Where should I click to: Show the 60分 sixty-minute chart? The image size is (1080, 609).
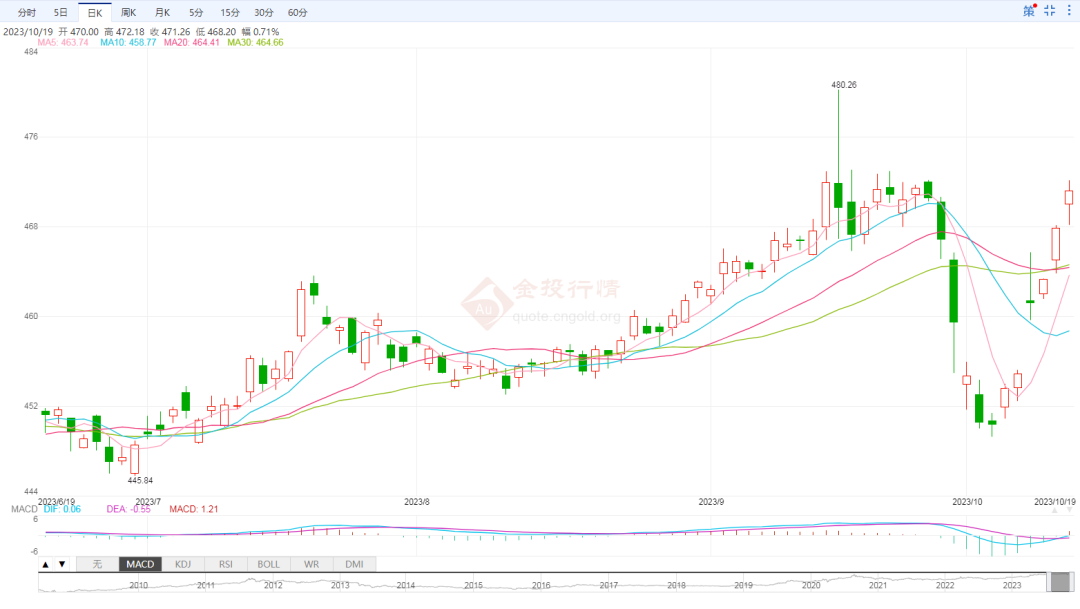click(x=298, y=12)
